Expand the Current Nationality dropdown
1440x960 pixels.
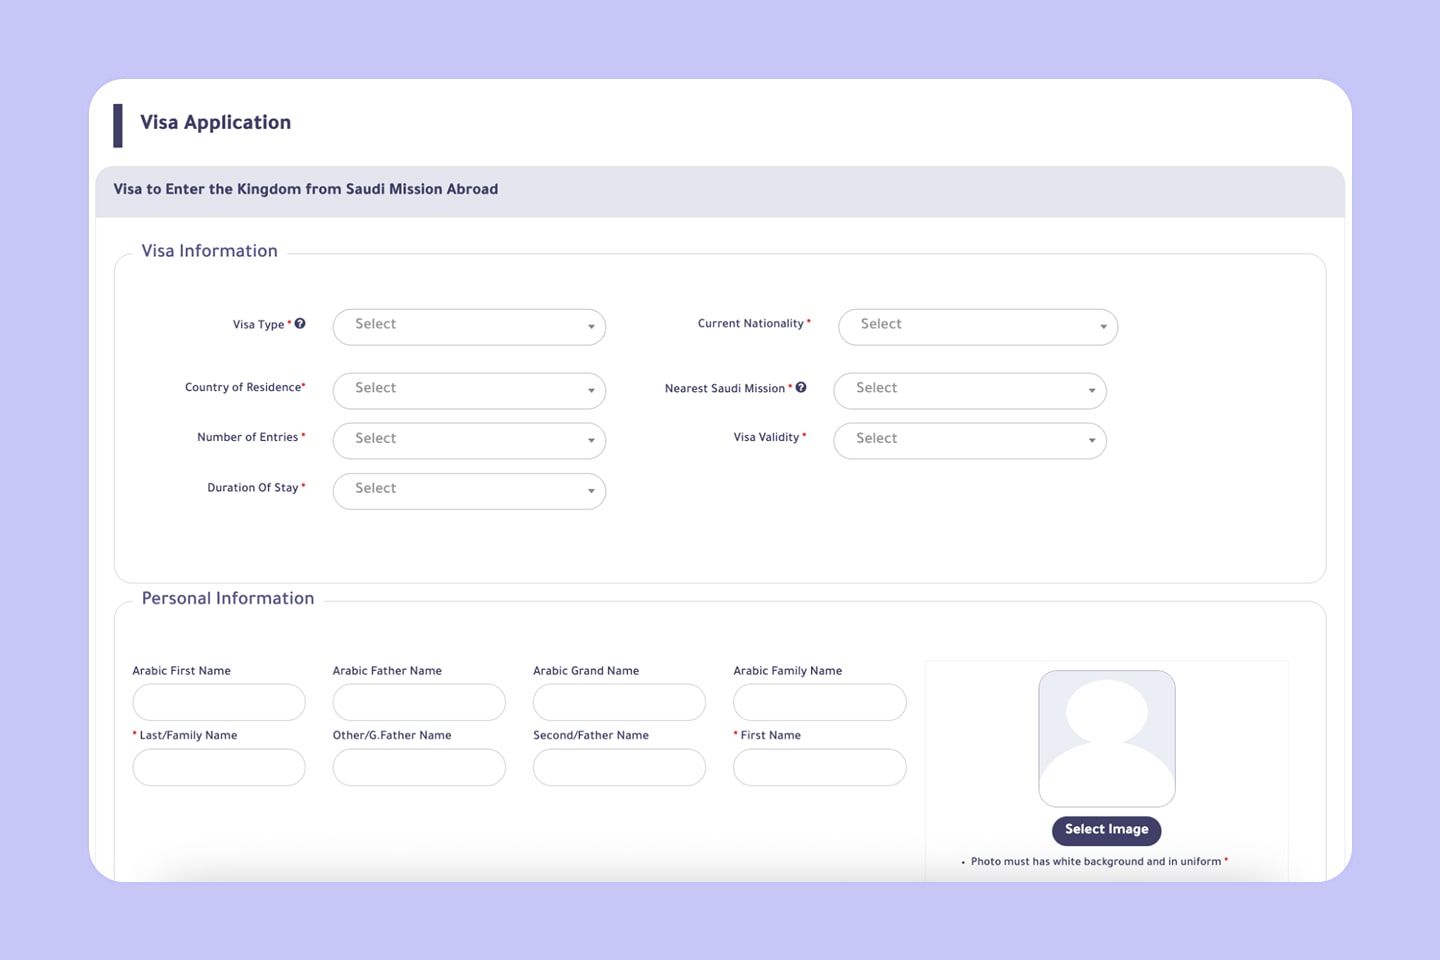[x=977, y=327]
